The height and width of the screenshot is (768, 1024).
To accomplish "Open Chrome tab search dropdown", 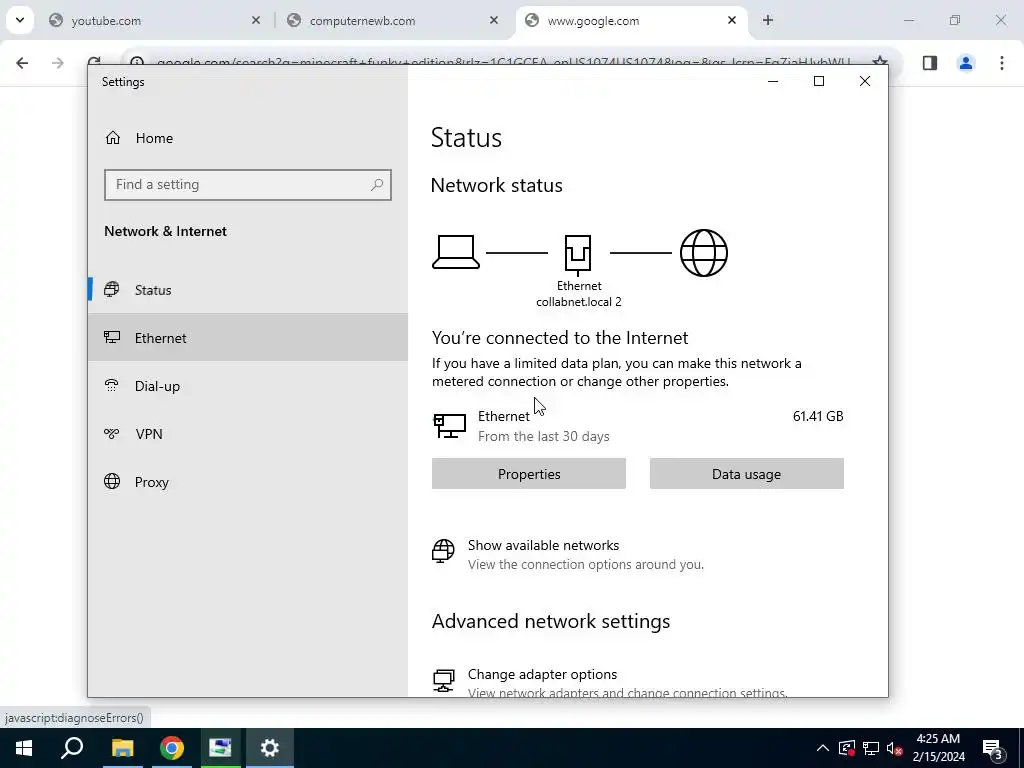I will [x=20, y=20].
